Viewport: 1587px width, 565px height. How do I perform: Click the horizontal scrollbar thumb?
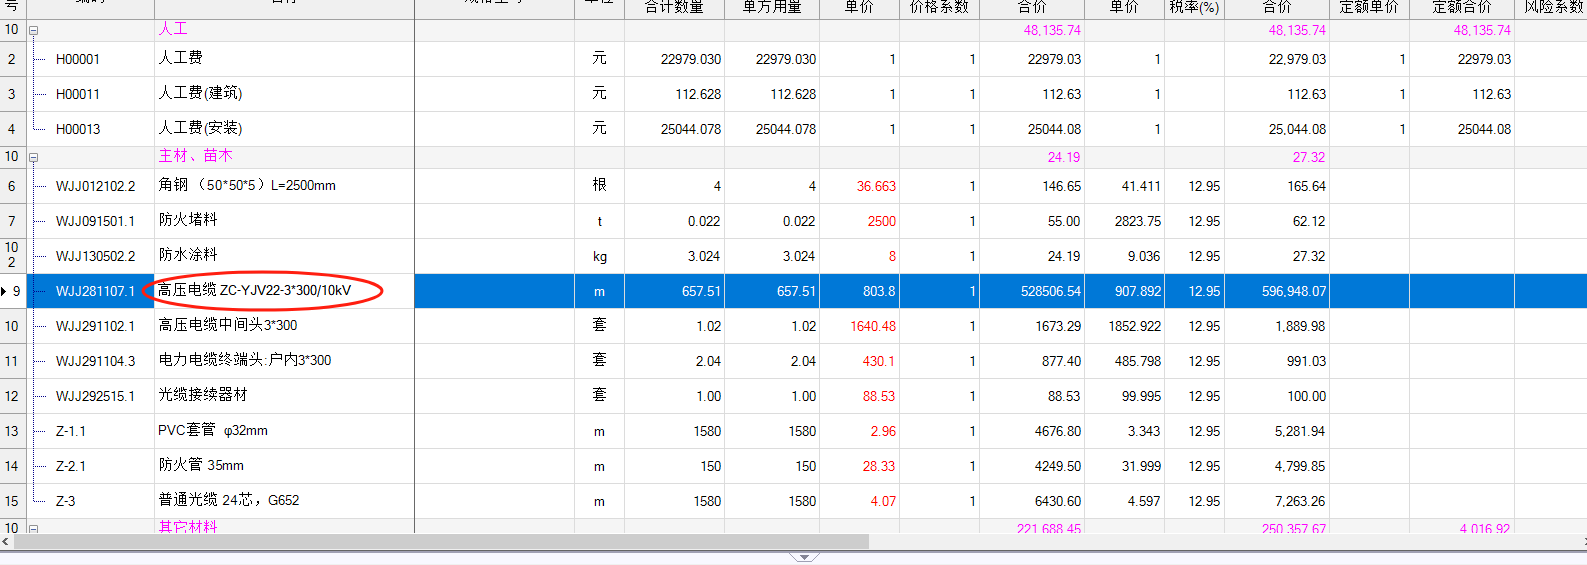coord(441,542)
